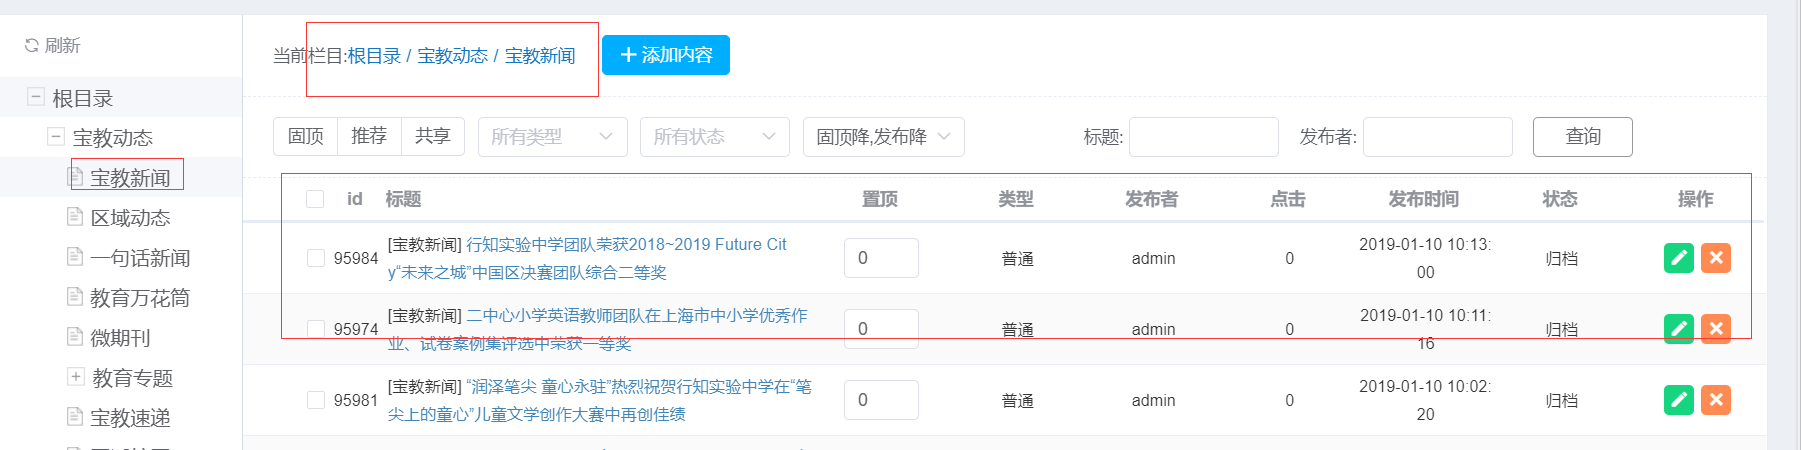The width and height of the screenshot is (1801, 450).
Task: Click the 标题 search input field
Action: pyautogui.click(x=1203, y=137)
